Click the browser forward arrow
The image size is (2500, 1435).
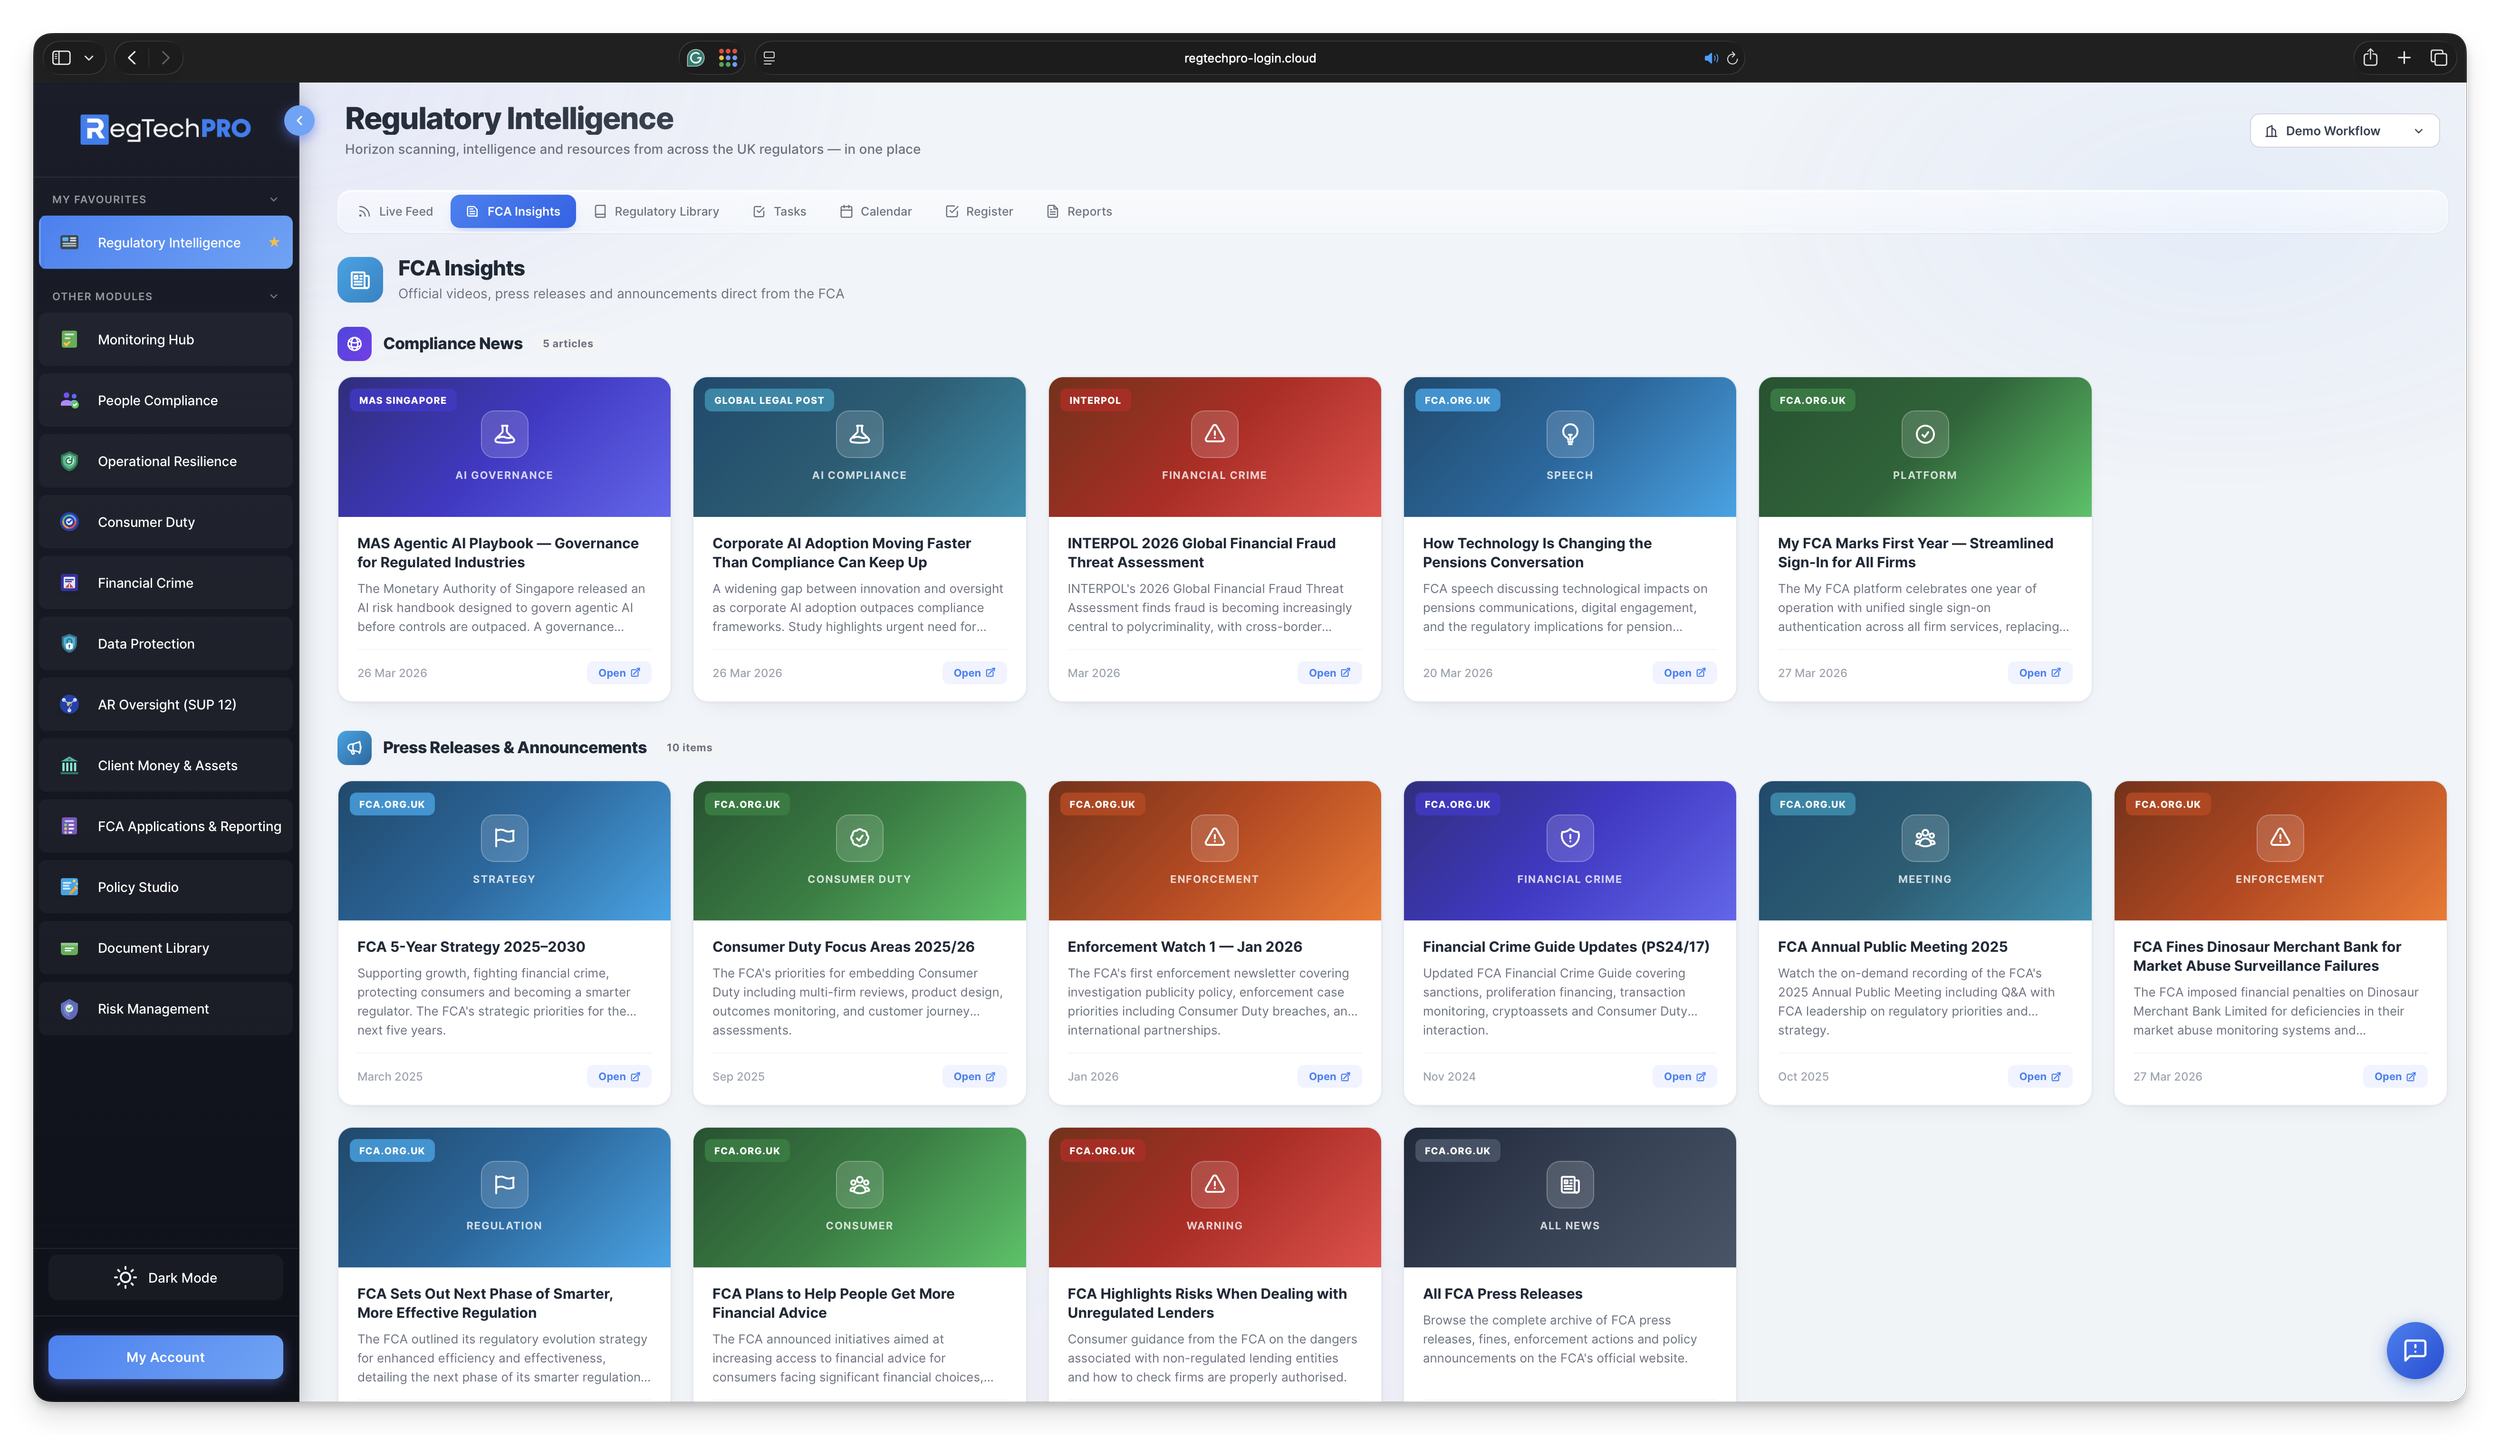click(x=166, y=58)
